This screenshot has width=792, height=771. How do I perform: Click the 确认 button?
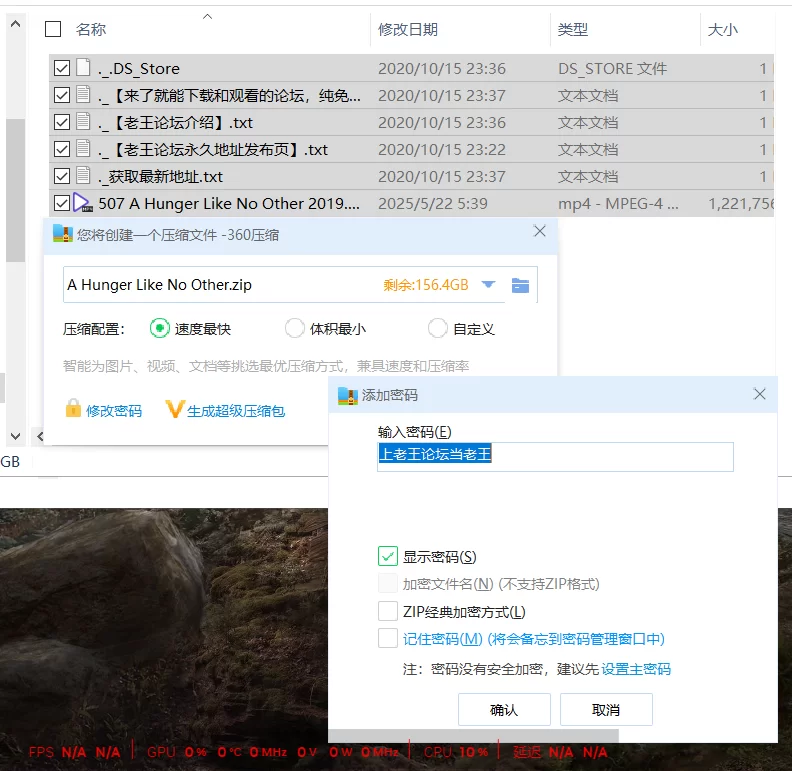[504, 709]
